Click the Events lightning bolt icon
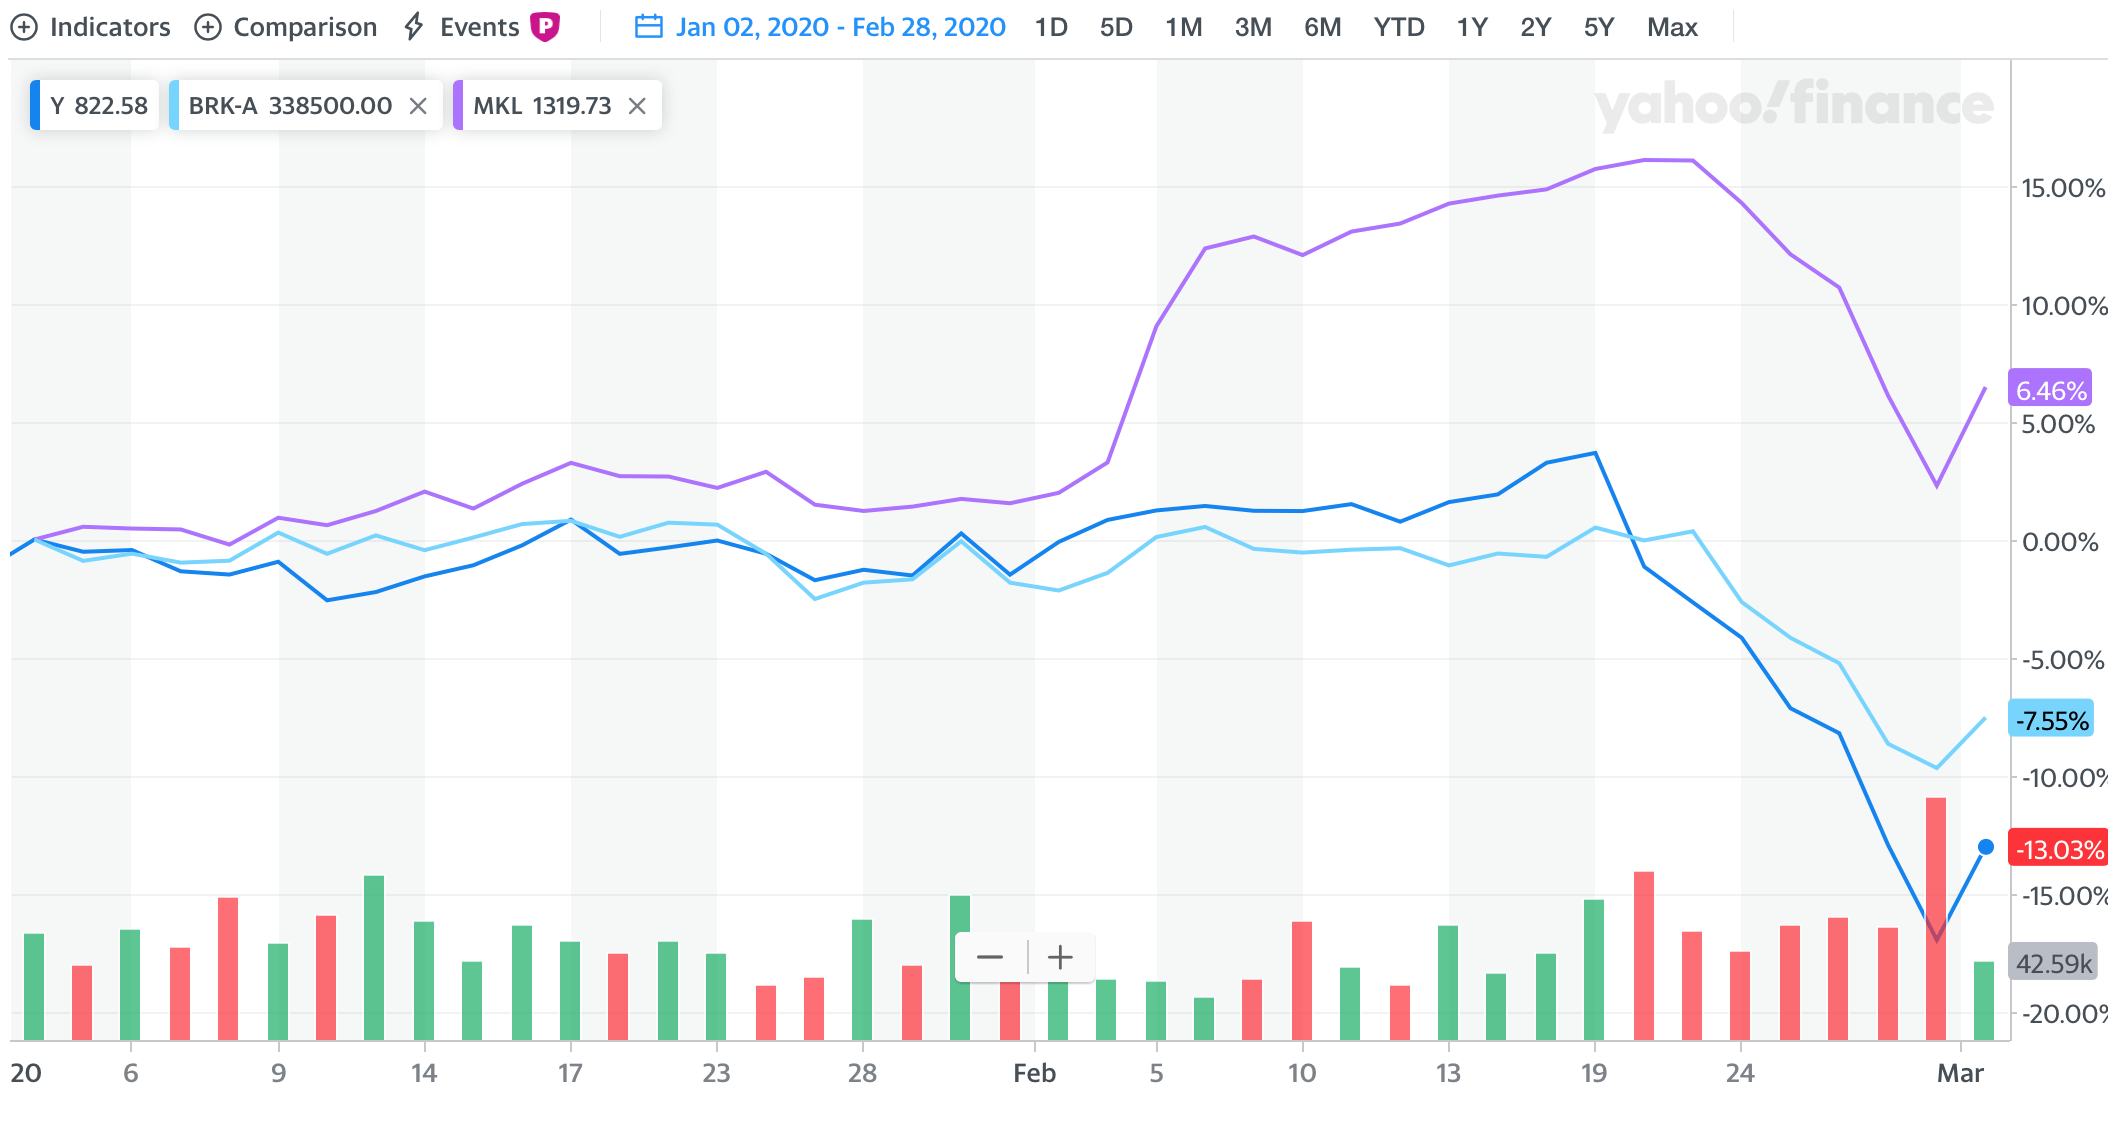Screen dimensions: 2108x1140 pos(414,27)
